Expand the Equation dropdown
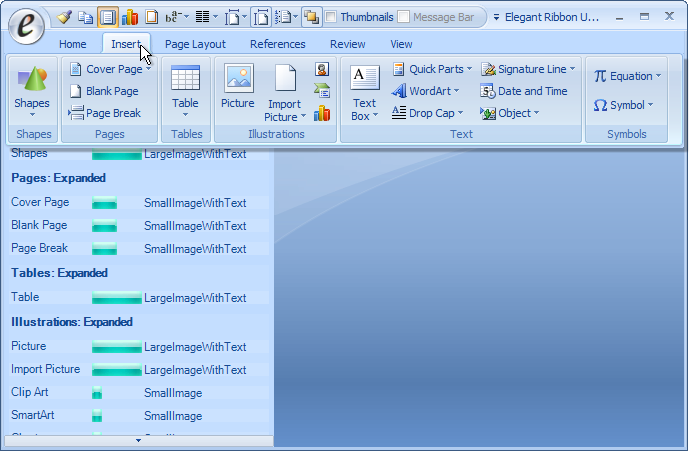 tap(658, 76)
